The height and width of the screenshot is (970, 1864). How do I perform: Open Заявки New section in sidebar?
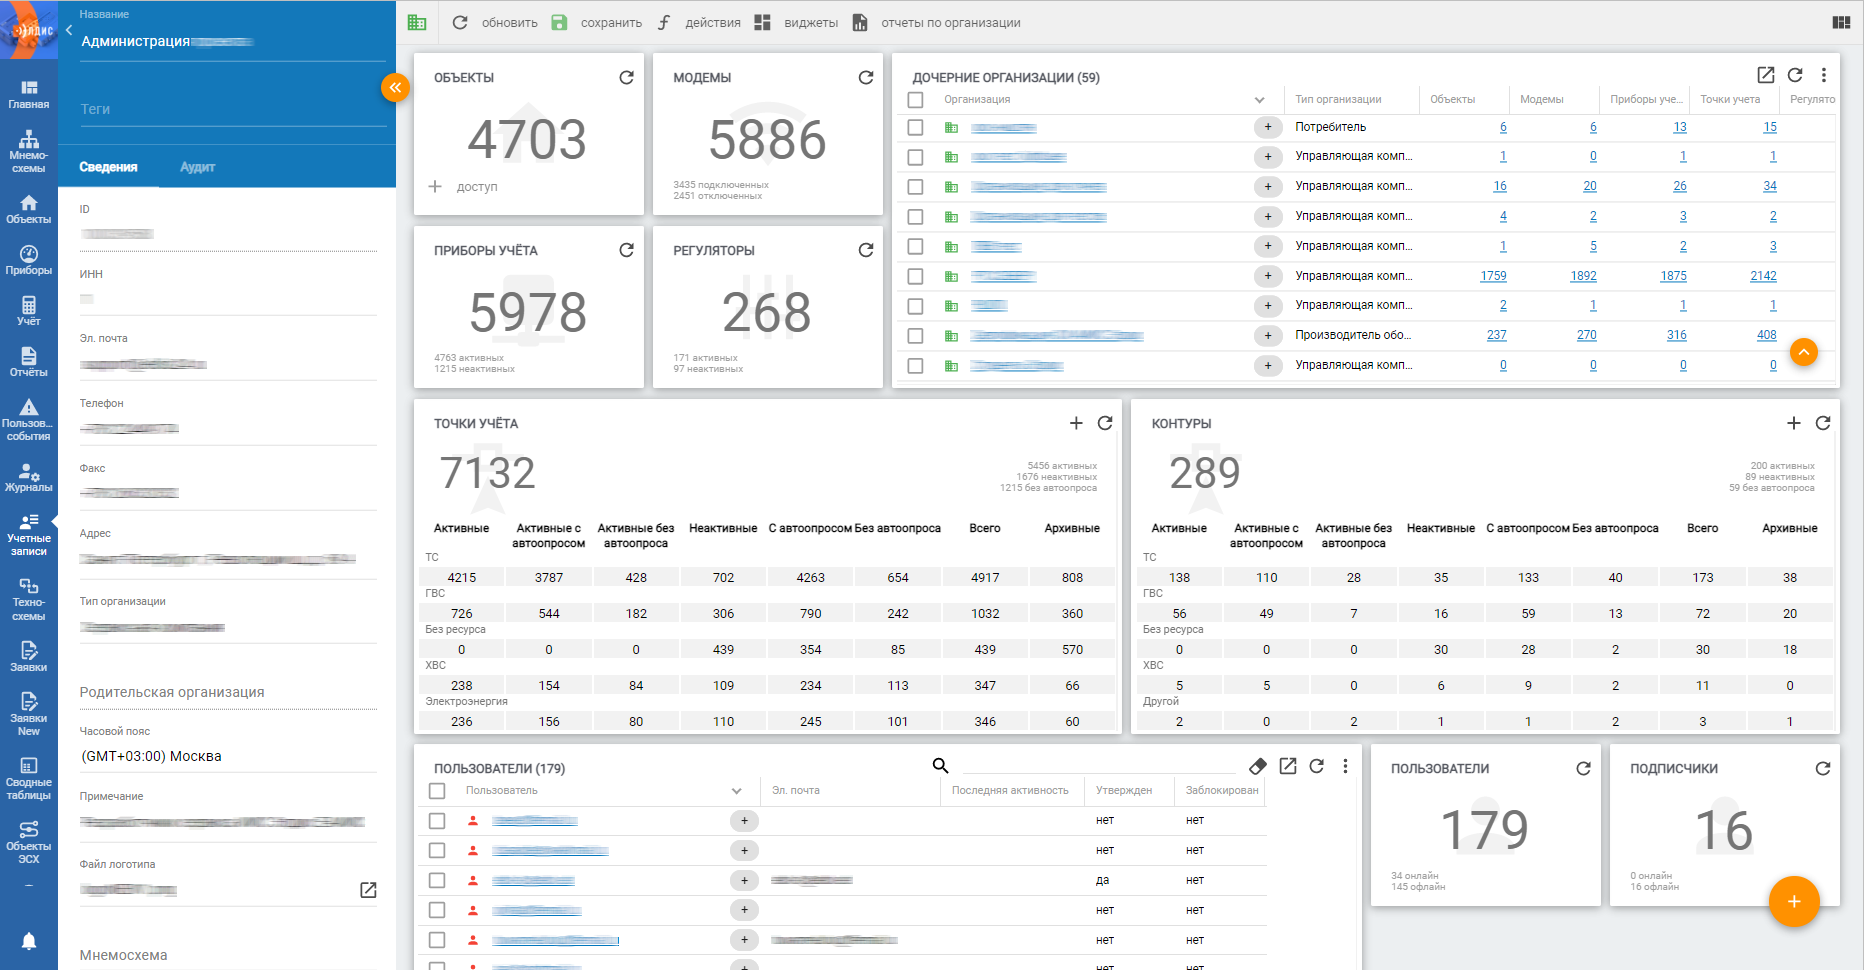click(x=29, y=714)
